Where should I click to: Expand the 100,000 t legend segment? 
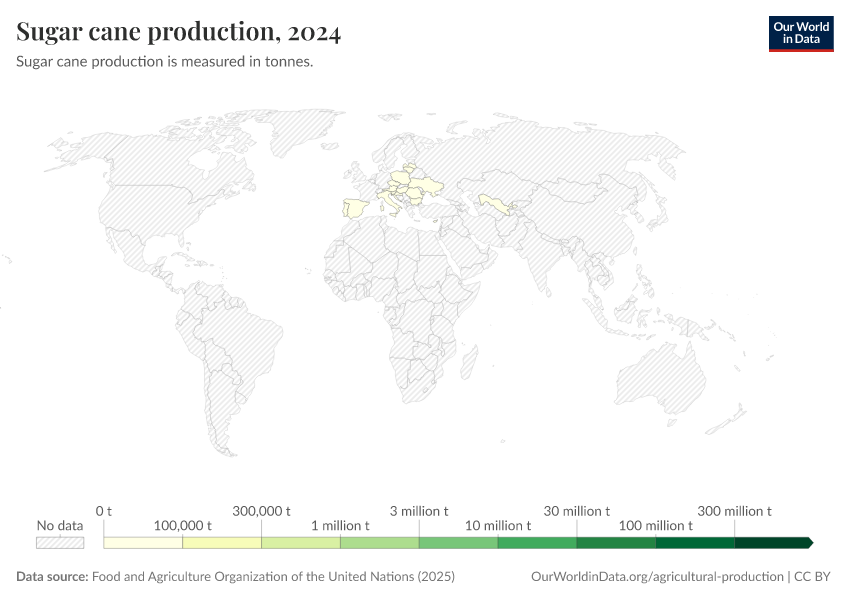pos(221,541)
